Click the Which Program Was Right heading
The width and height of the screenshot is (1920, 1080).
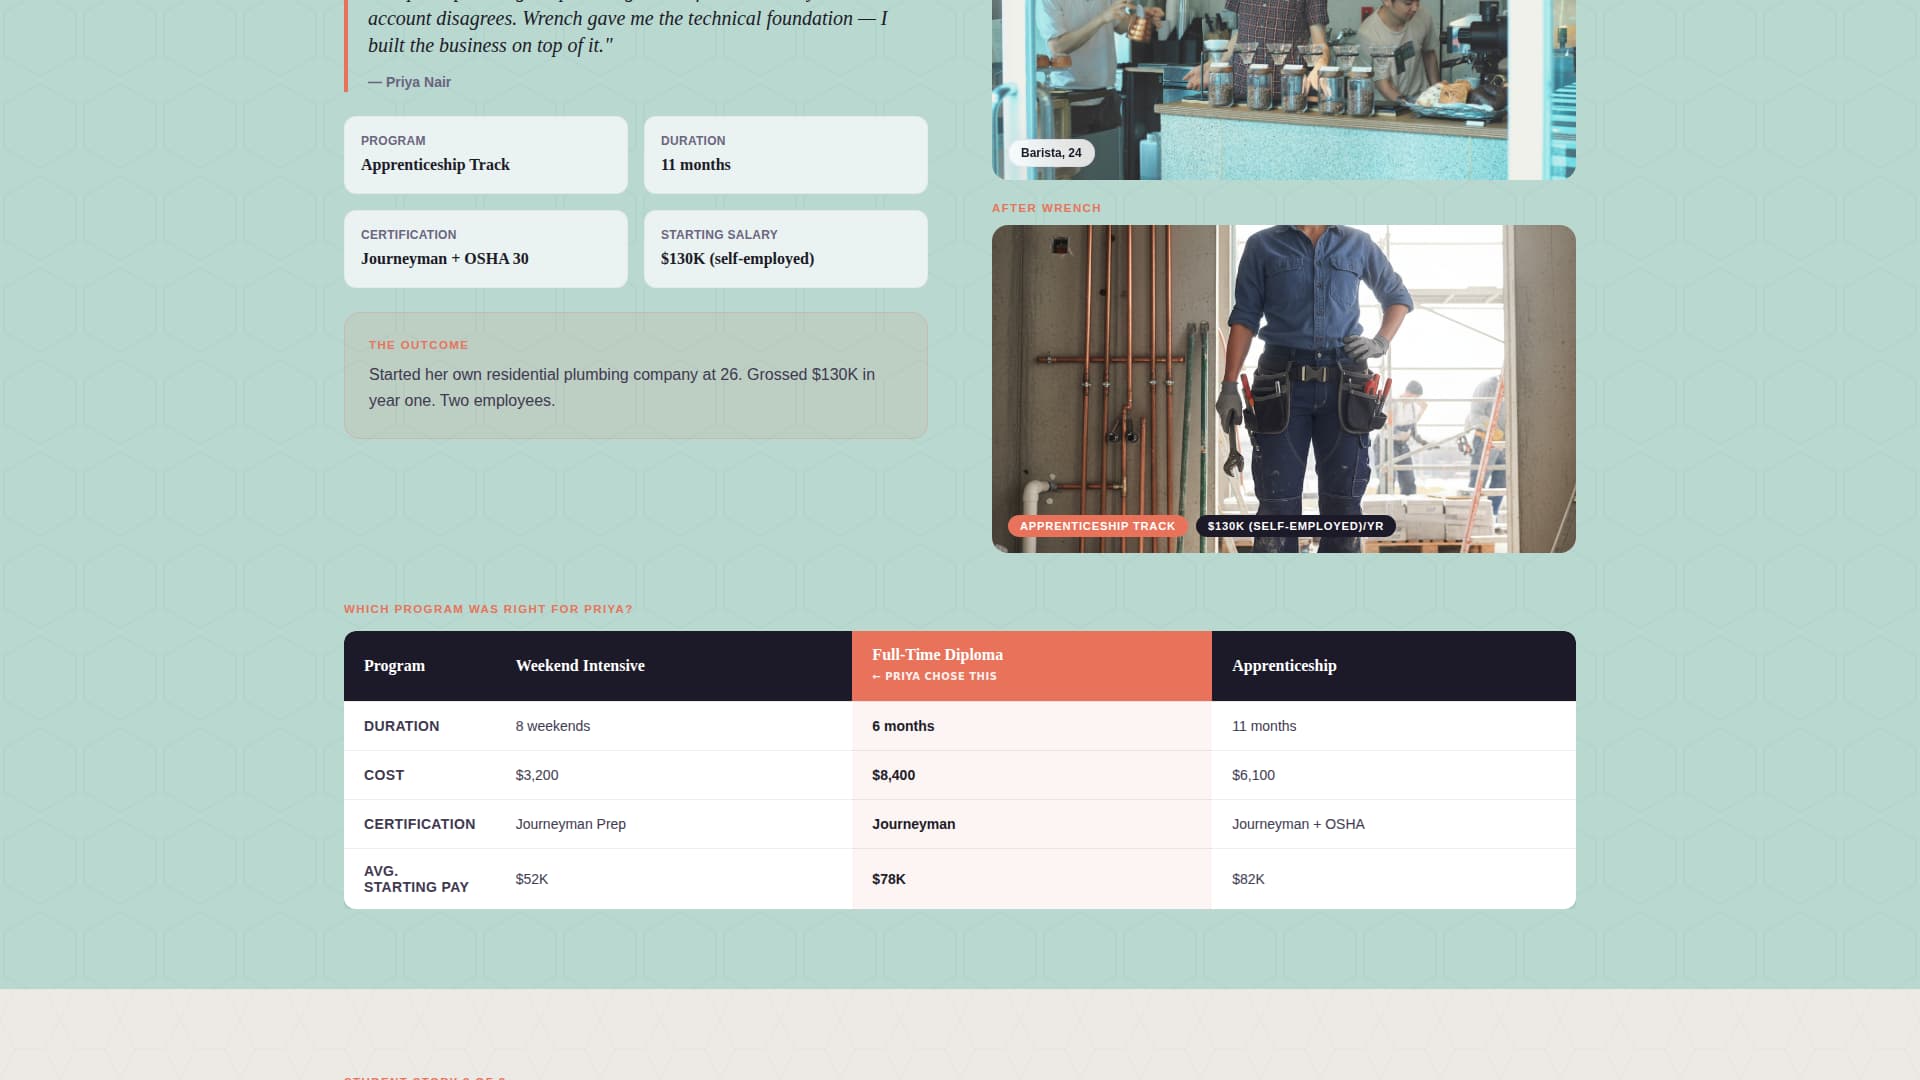[x=488, y=609]
